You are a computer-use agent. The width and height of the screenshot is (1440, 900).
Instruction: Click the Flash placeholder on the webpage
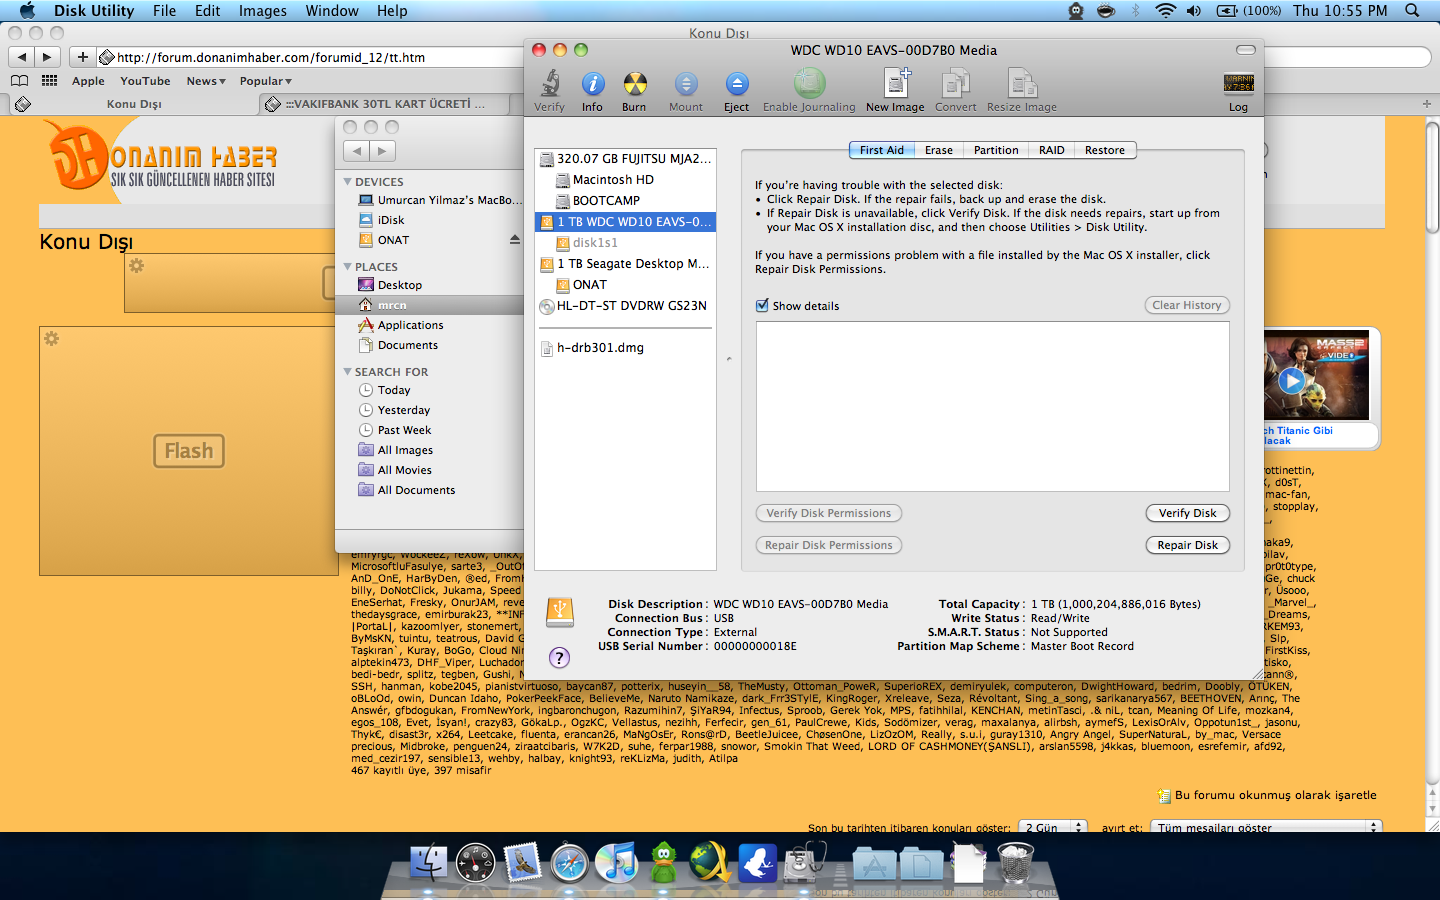tap(189, 451)
